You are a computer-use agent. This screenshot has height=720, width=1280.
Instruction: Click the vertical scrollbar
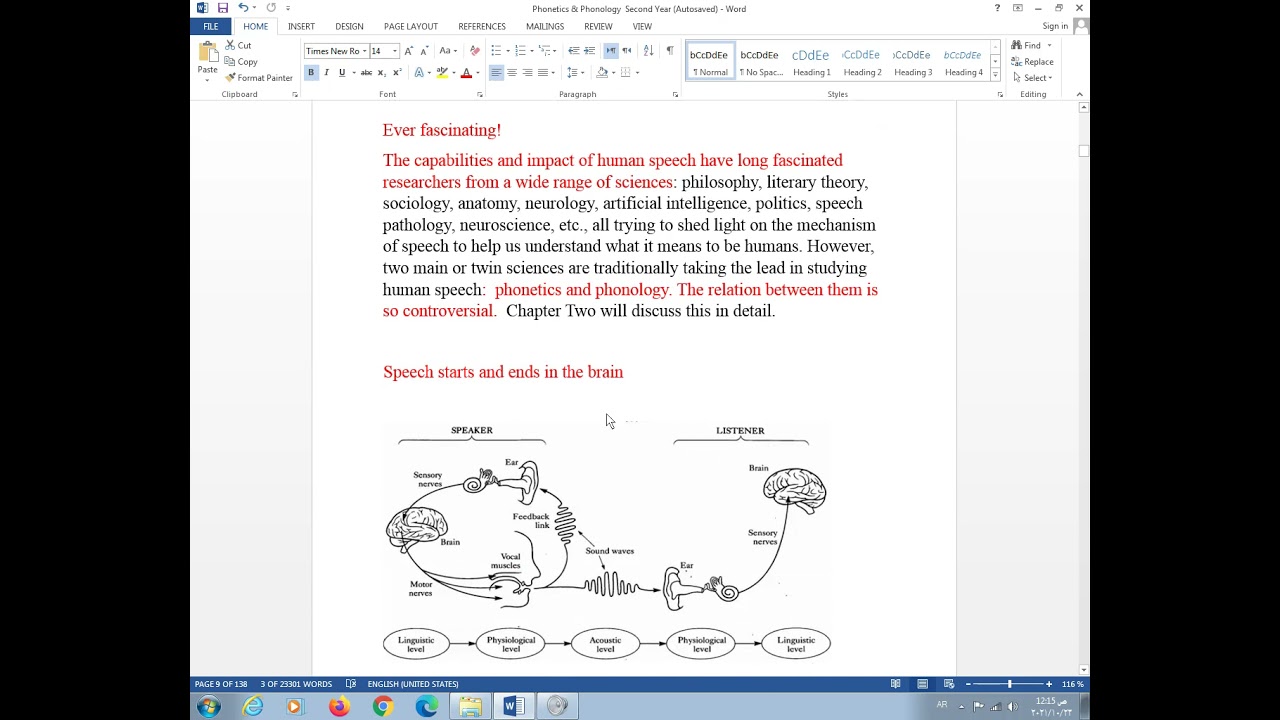click(1084, 390)
